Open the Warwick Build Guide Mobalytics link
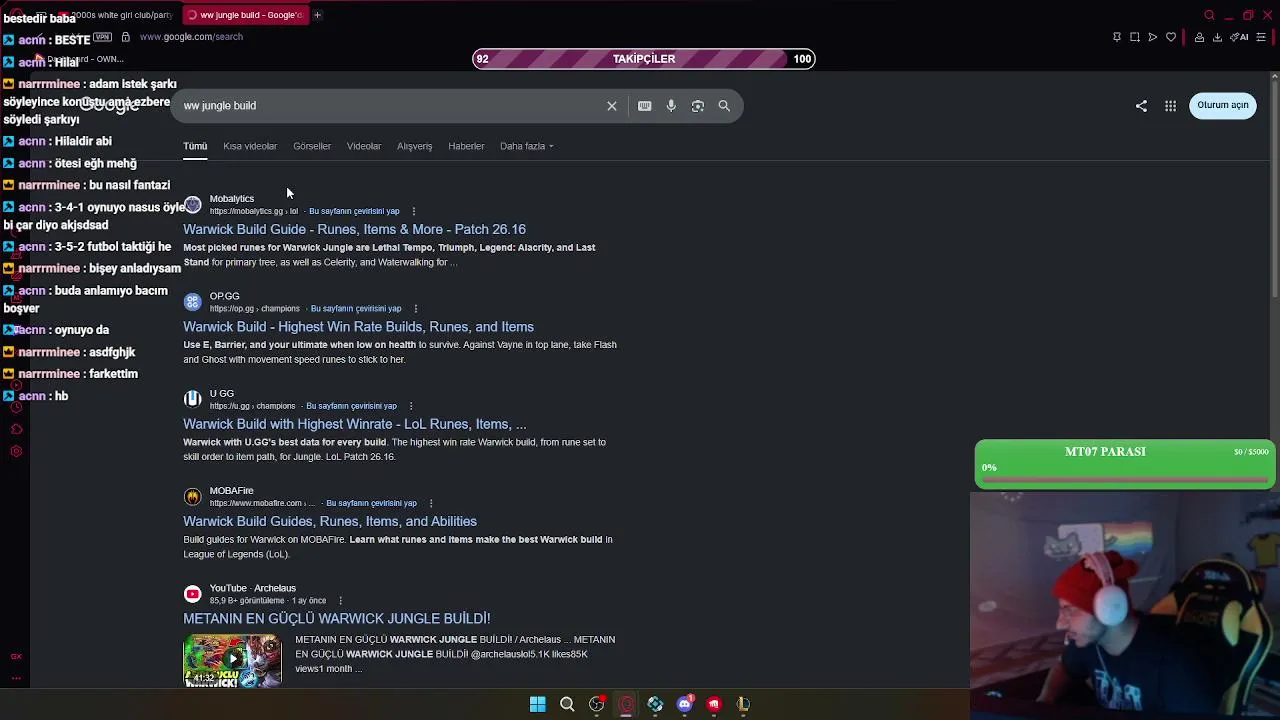The width and height of the screenshot is (1280, 720). (354, 229)
